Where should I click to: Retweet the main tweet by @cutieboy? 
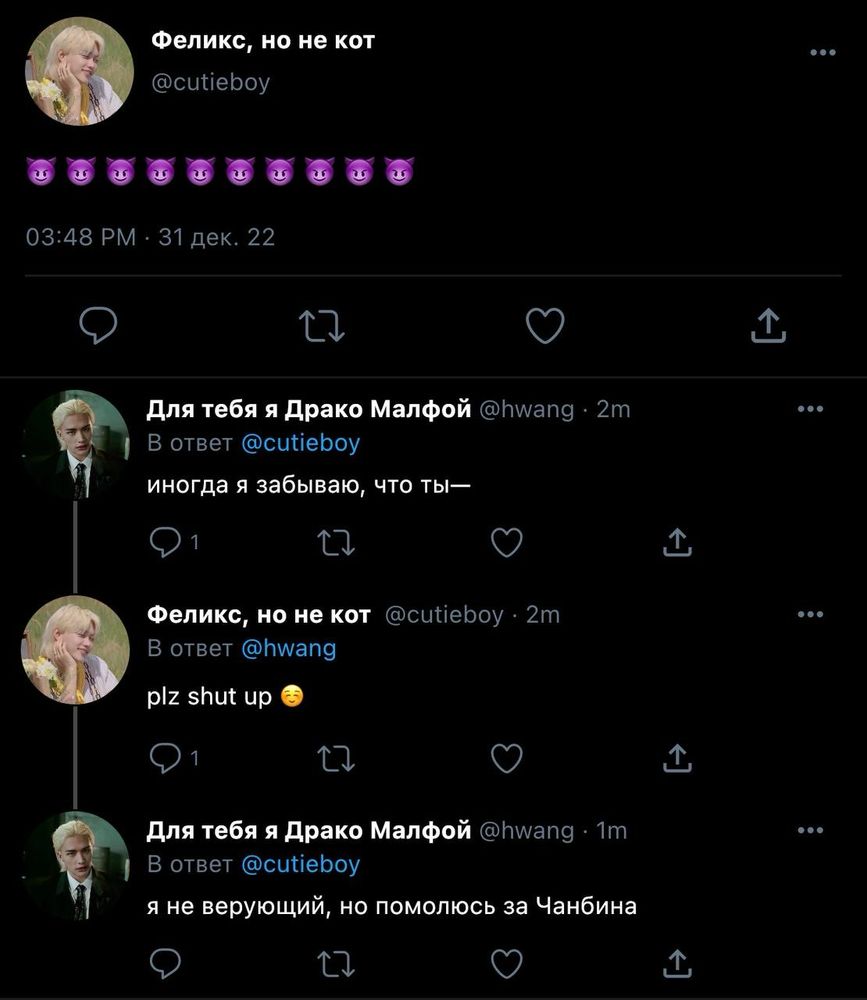(x=323, y=324)
